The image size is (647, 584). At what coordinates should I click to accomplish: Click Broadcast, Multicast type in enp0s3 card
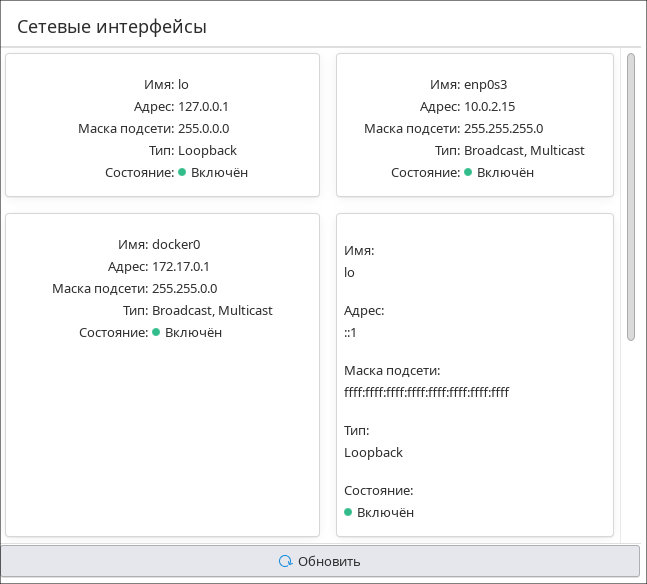point(524,151)
